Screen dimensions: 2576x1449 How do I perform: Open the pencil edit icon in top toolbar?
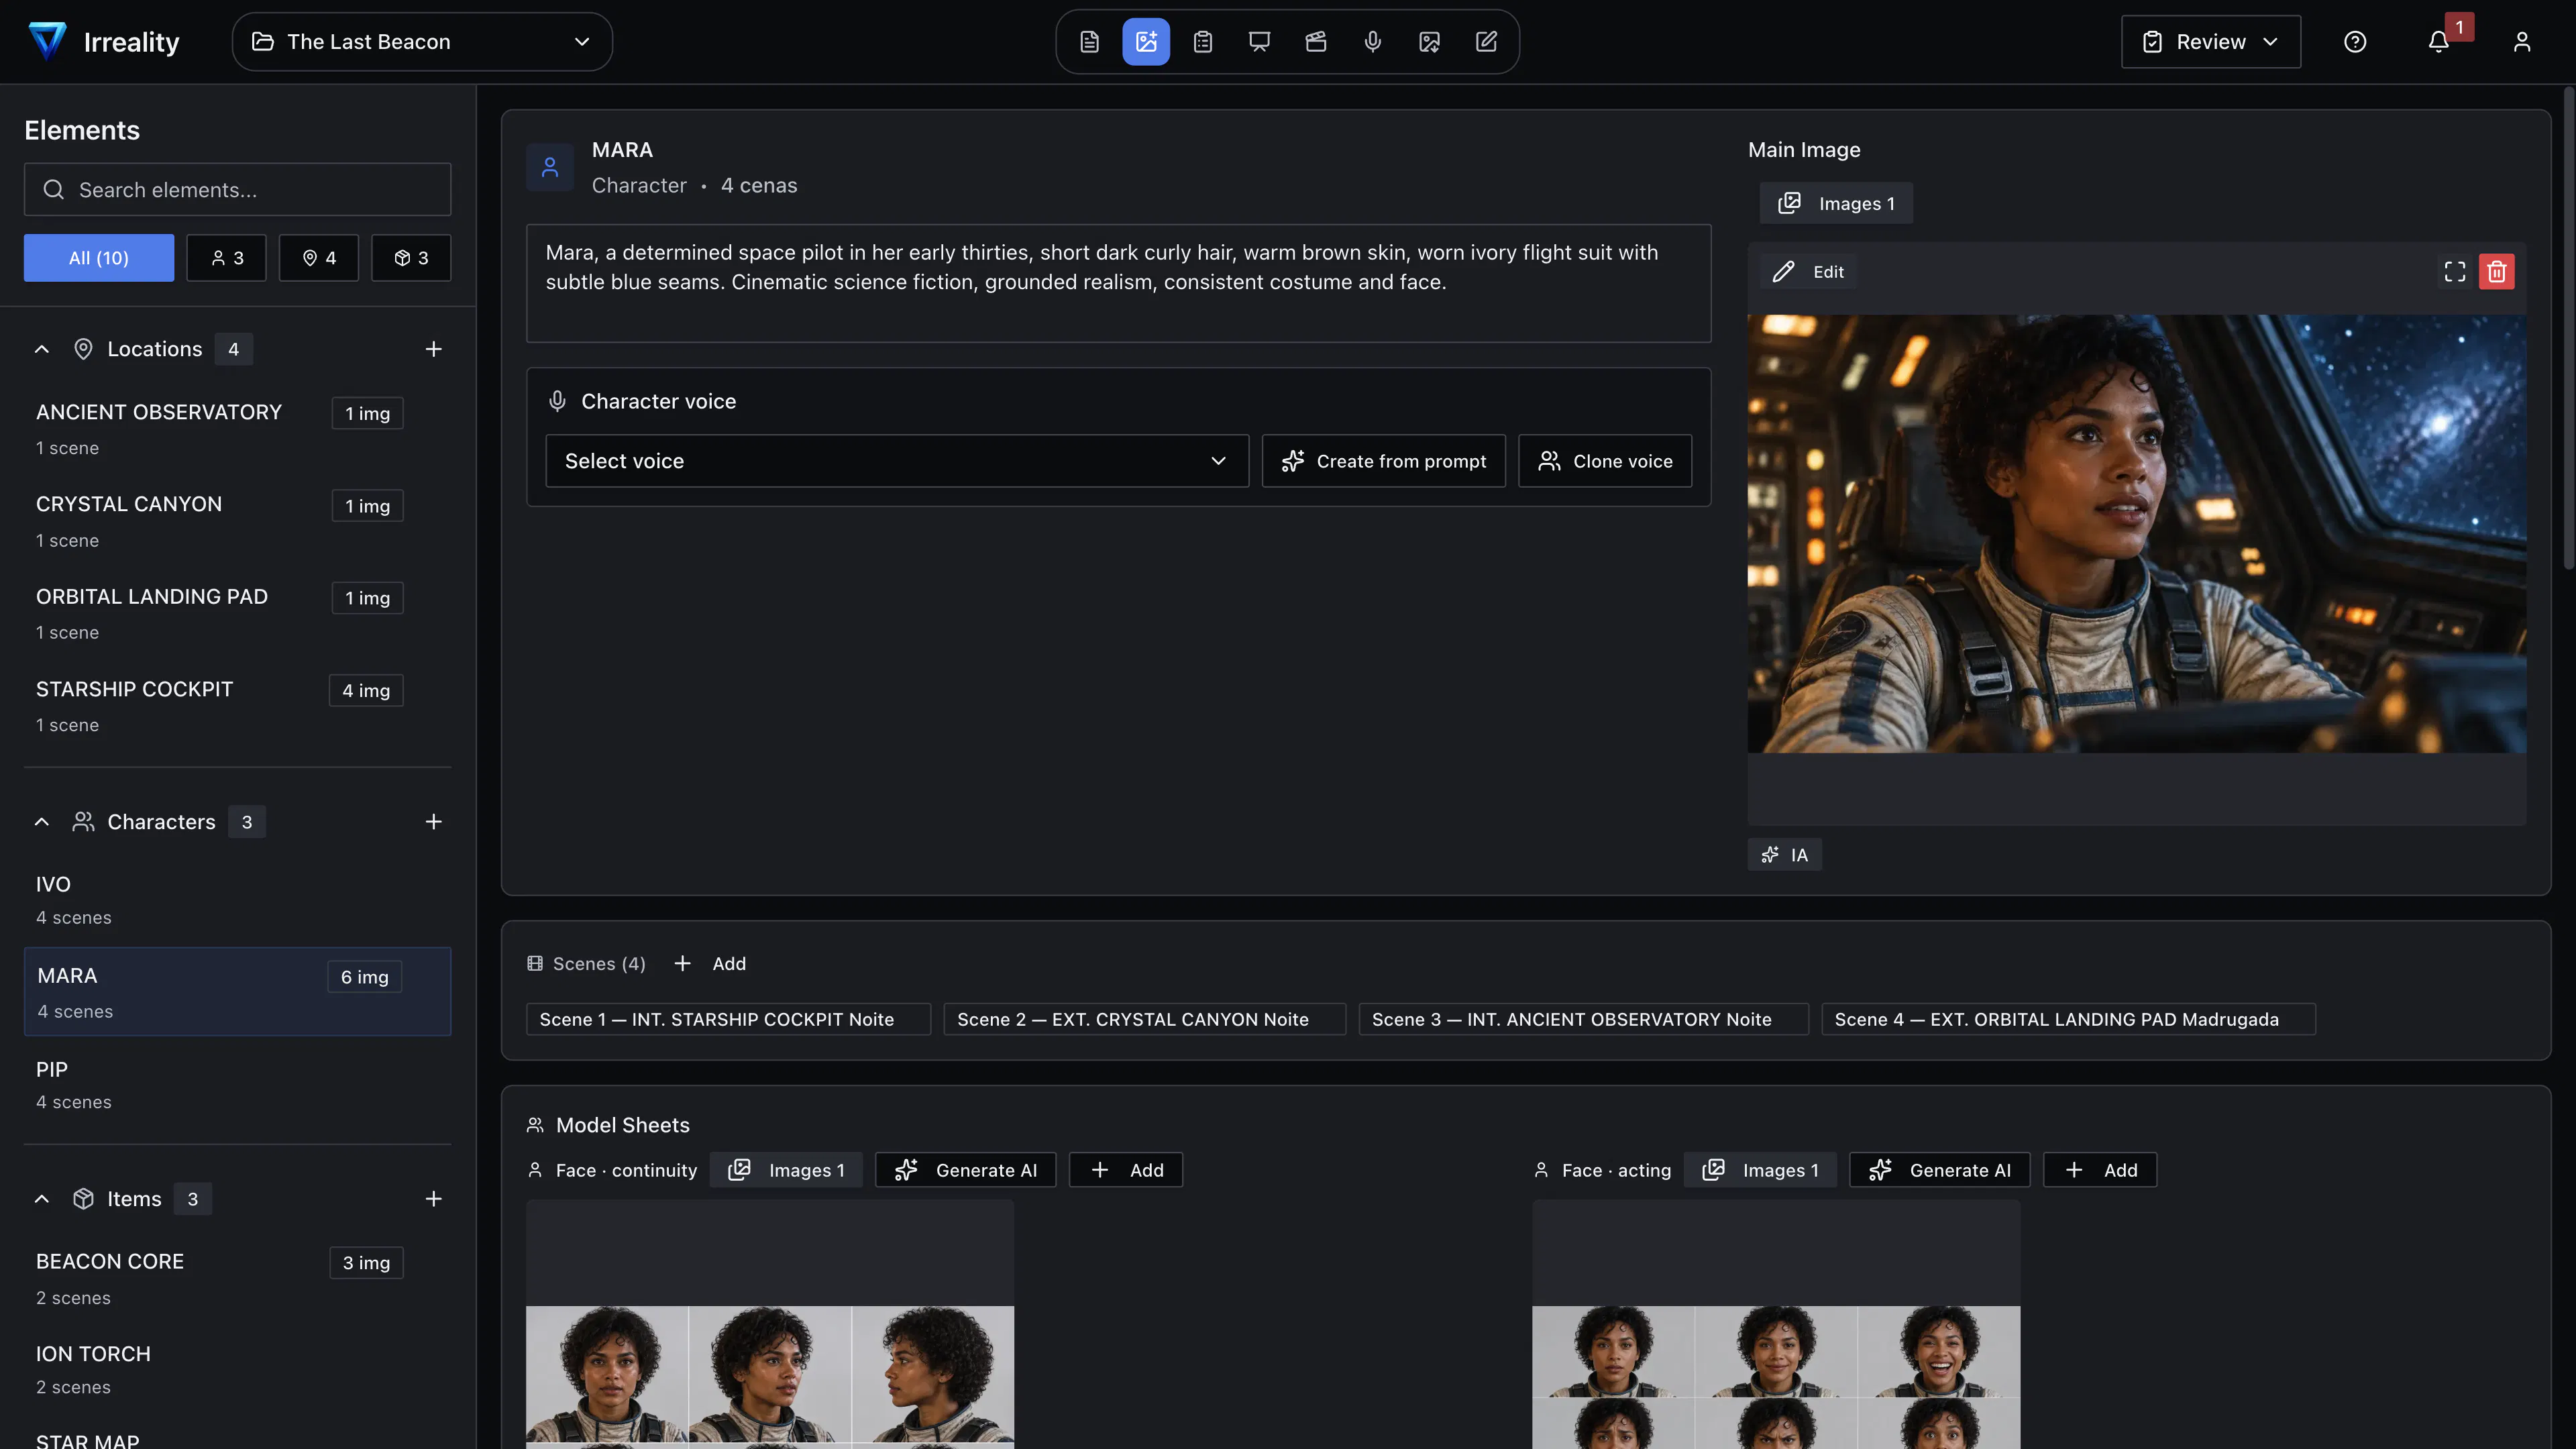coord(1486,42)
